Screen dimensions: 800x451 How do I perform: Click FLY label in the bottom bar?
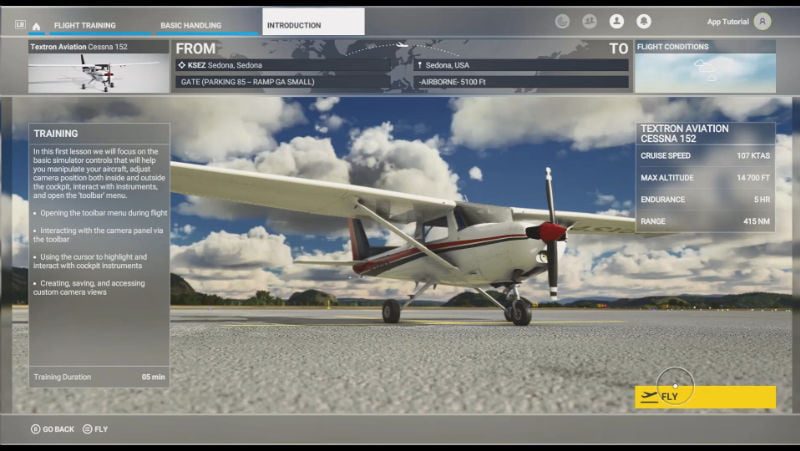101,429
